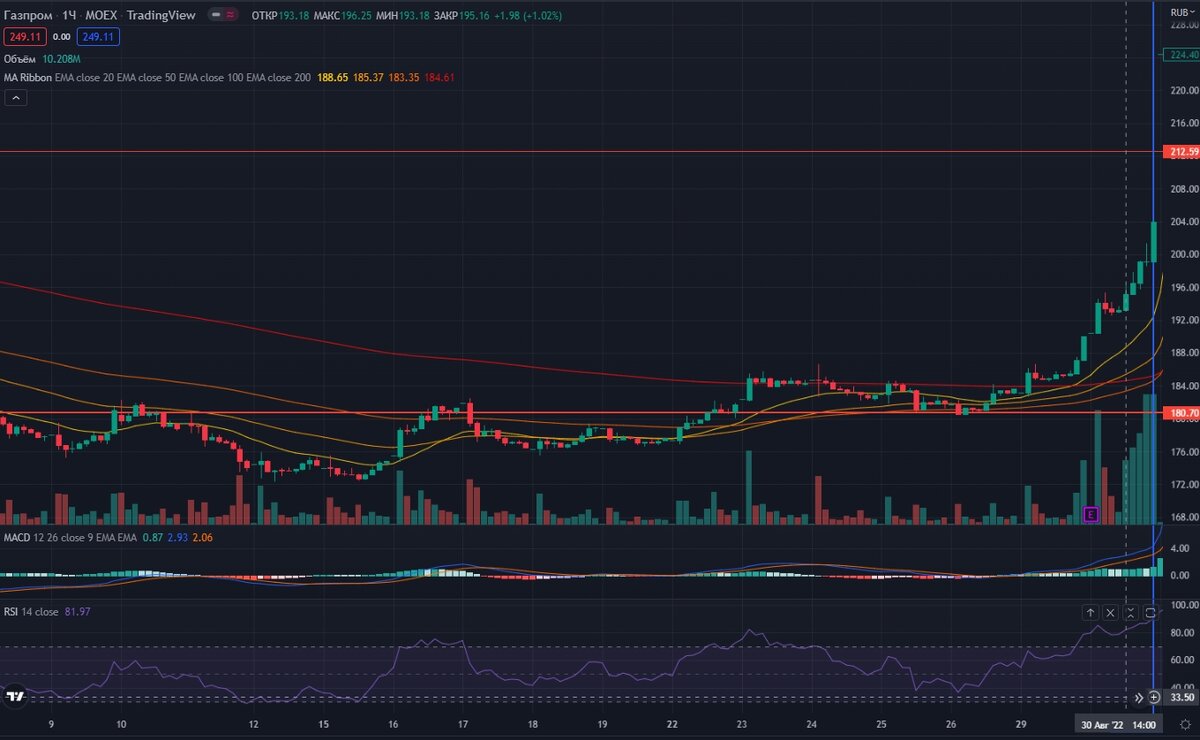
Task: Click EMA value 183.35 in legend
Action: [x=404, y=77]
